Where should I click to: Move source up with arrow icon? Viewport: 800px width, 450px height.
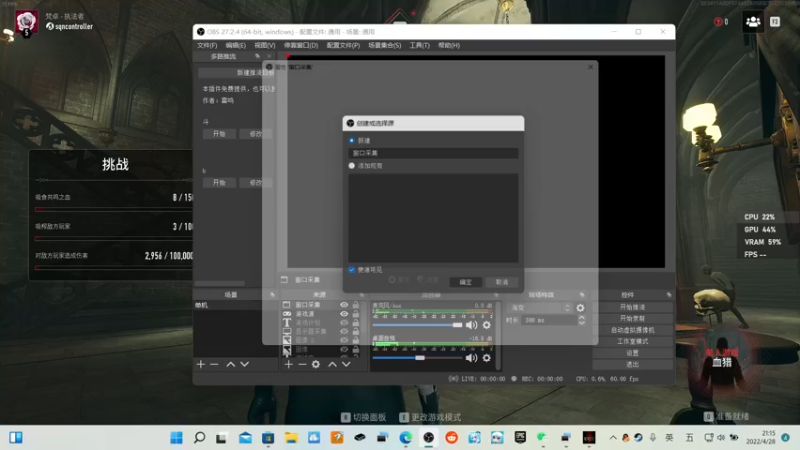tap(332, 364)
